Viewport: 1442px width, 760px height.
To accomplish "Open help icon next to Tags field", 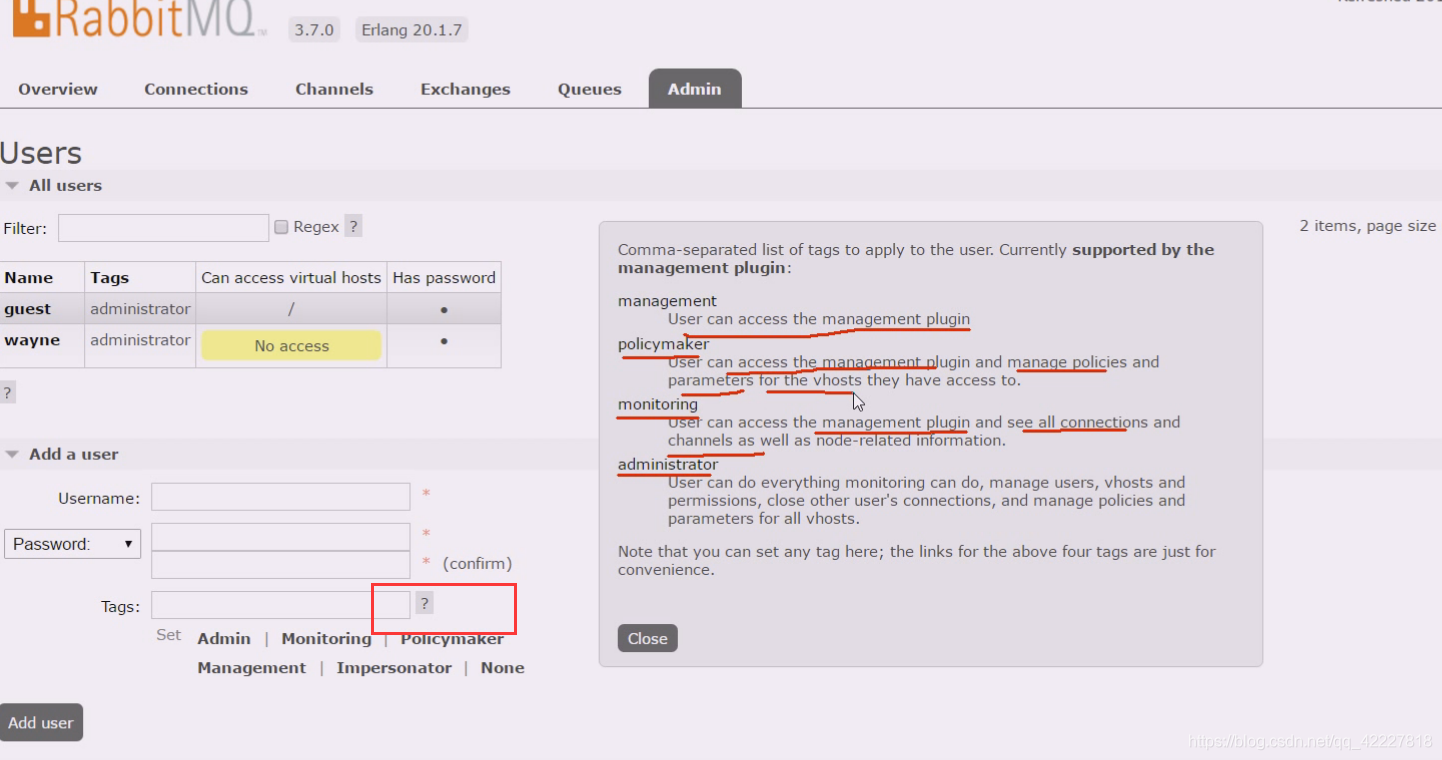I will (424, 603).
